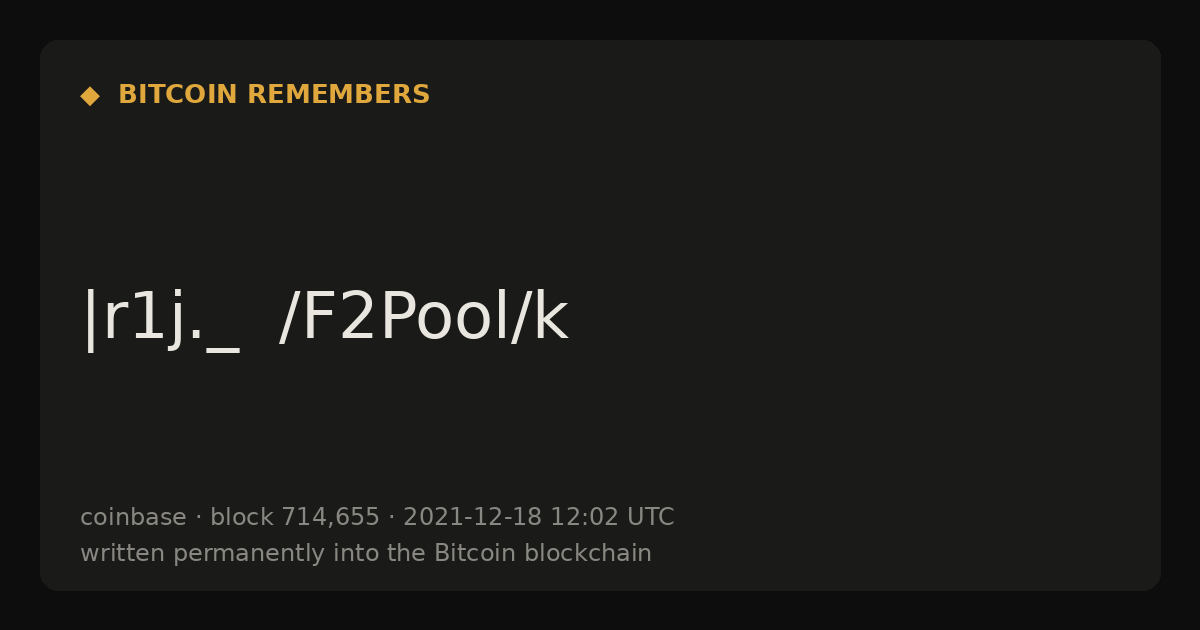Click the leading vertical bar character
The height and width of the screenshot is (630, 1200).
pos(90,319)
